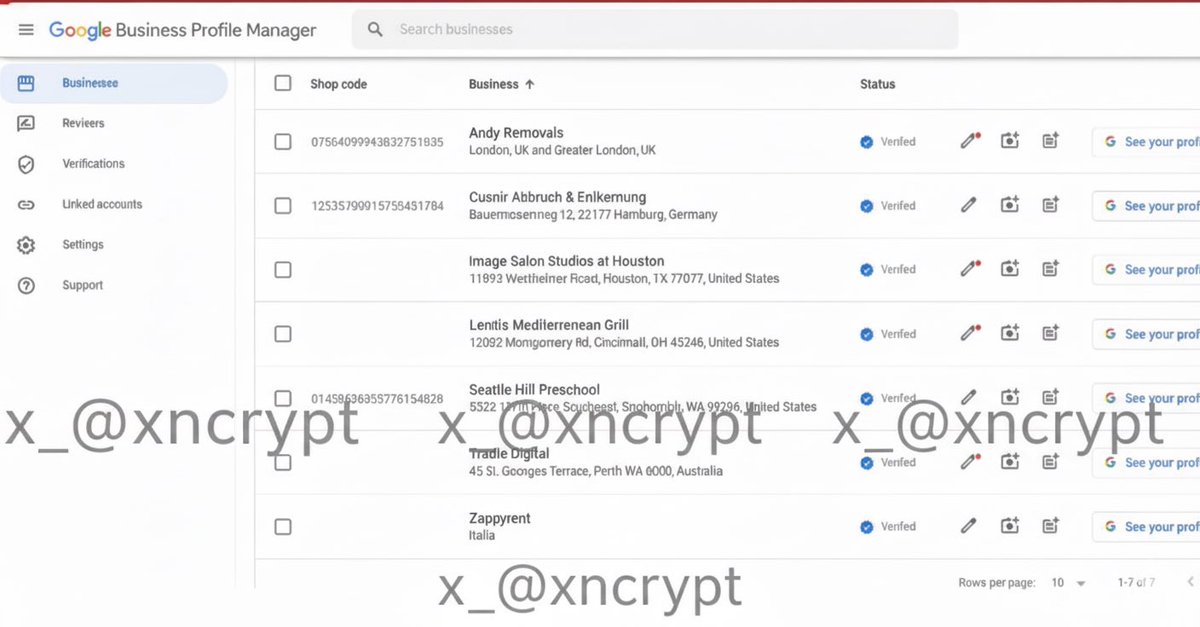Open the Andy Removals business name
1200x627 pixels.
516,133
